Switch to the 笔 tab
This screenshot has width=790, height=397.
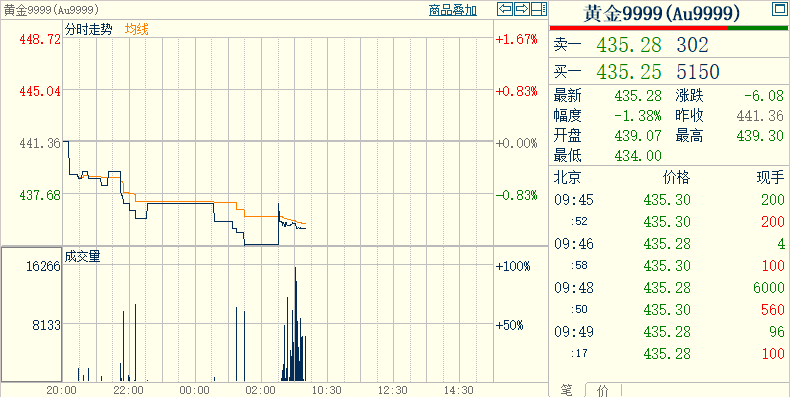click(x=567, y=390)
